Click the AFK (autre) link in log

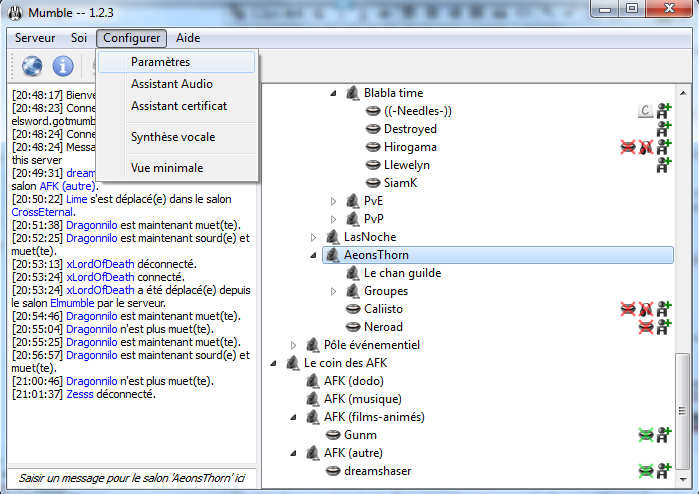67,186
